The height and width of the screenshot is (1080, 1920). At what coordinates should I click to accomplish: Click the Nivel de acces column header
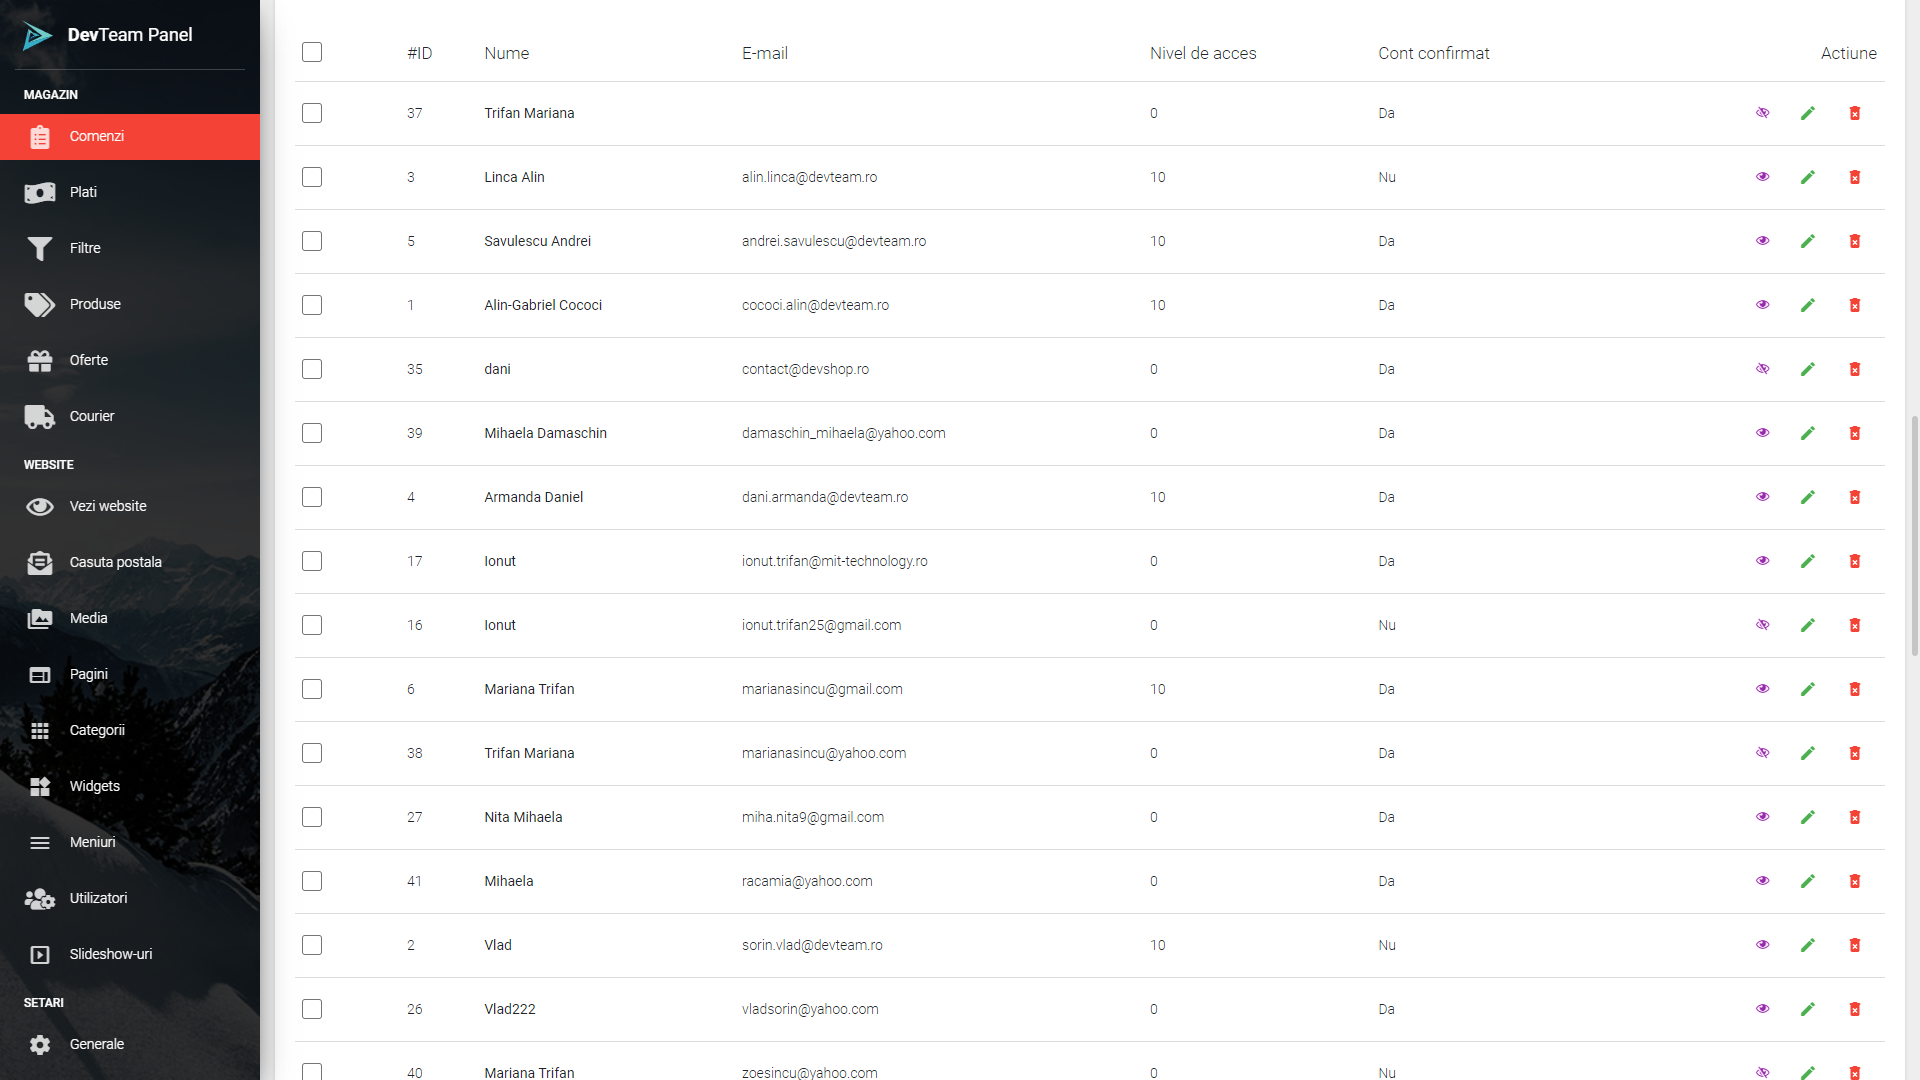1203,53
